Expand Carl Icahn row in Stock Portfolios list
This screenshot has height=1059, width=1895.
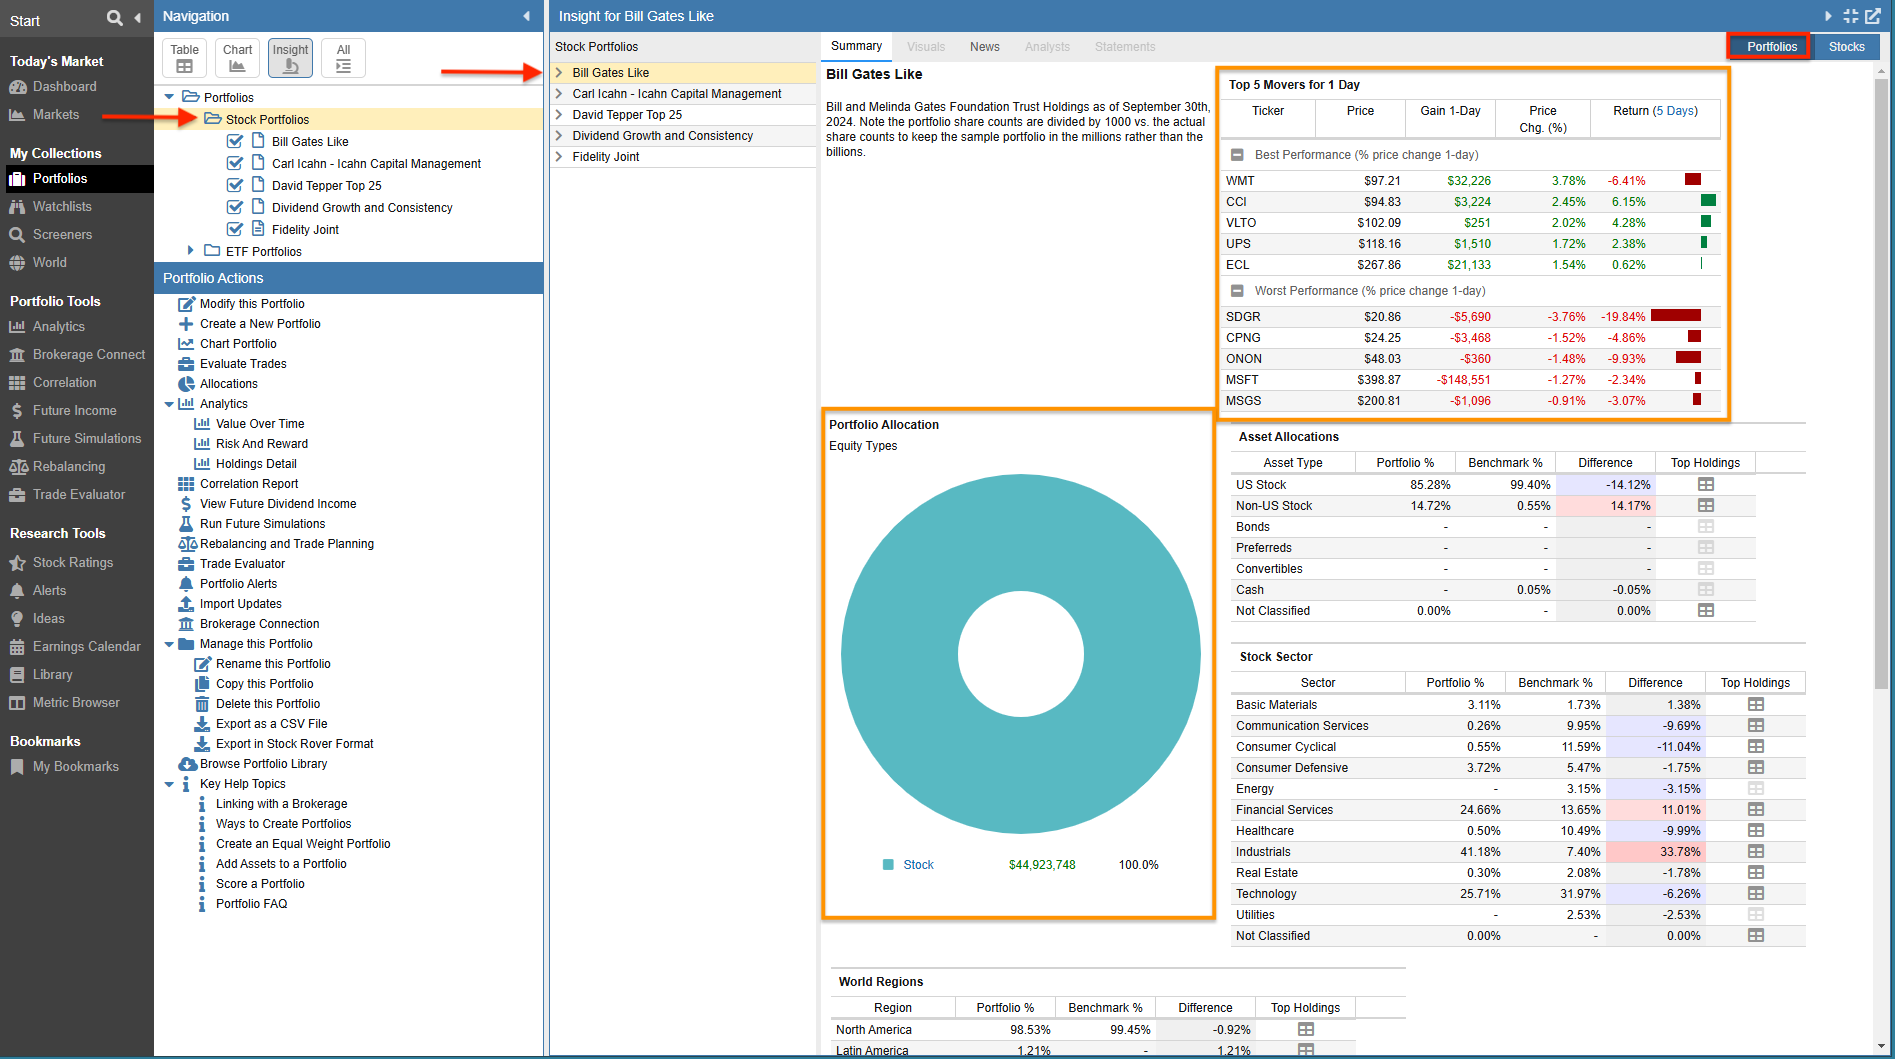[559, 94]
